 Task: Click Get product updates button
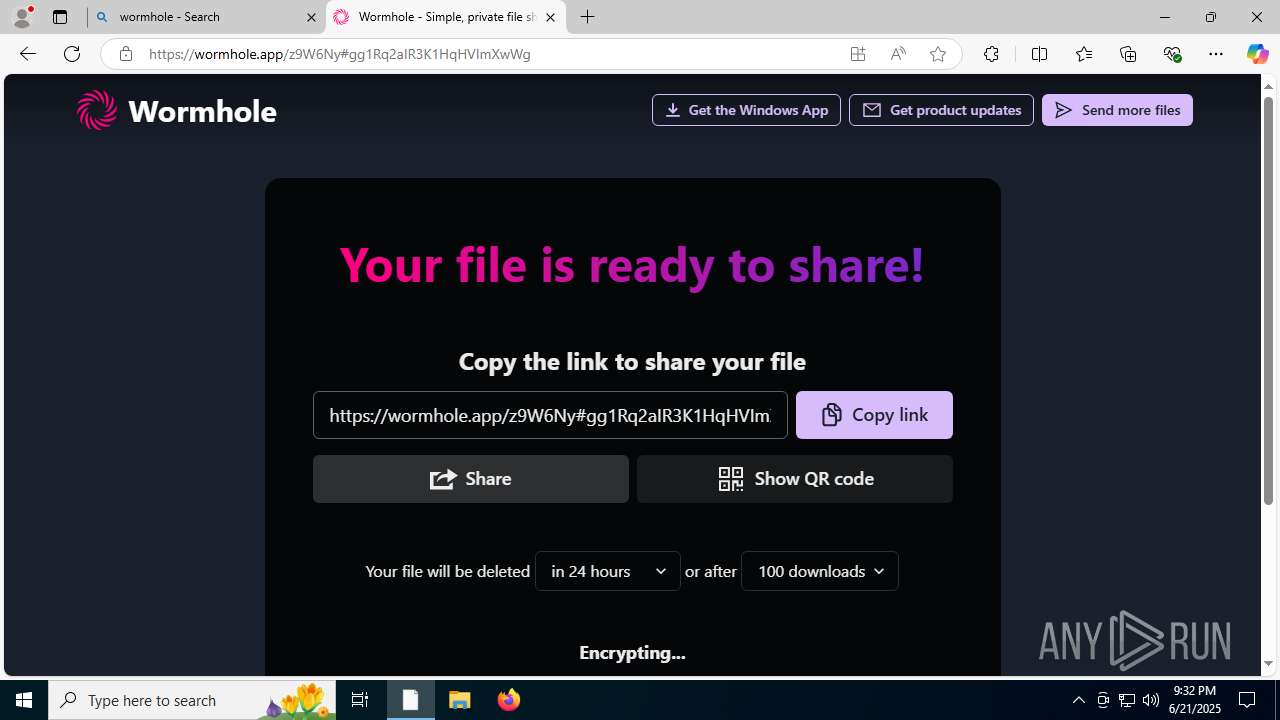coord(941,110)
